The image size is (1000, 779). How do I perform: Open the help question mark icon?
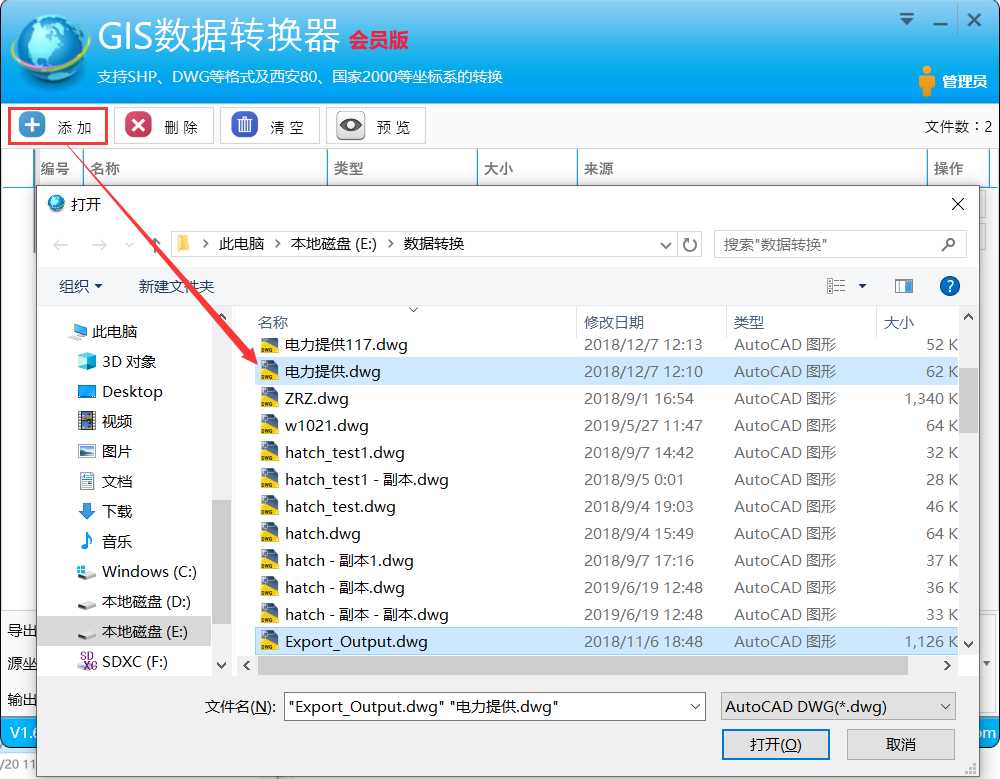tap(949, 286)
